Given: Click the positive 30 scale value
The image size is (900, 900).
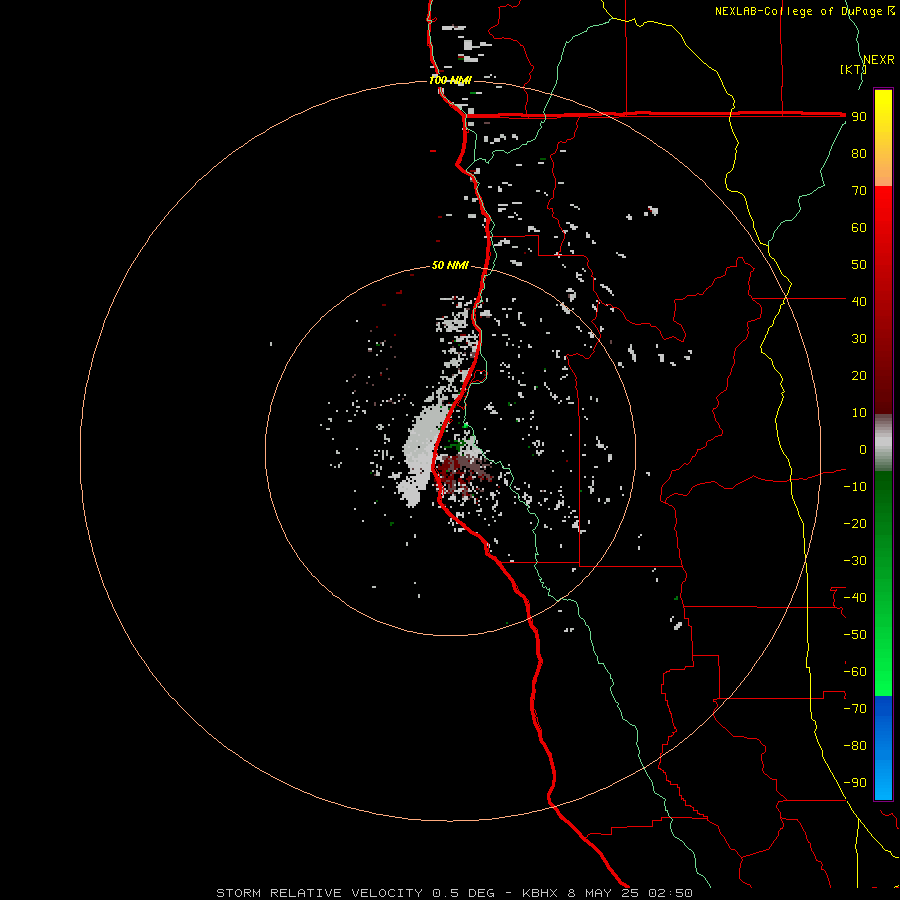Looking at the screenshot, I should [x=859, y=339].
